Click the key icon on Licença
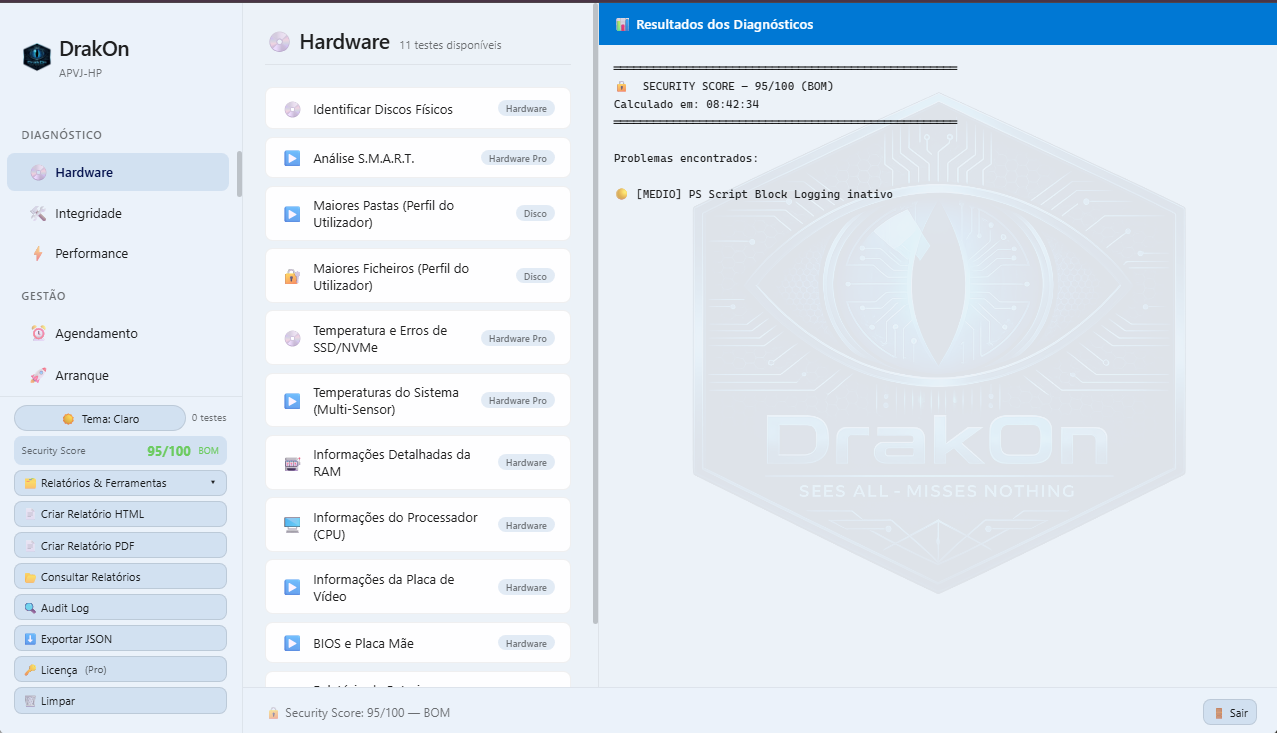 point(30,670)
